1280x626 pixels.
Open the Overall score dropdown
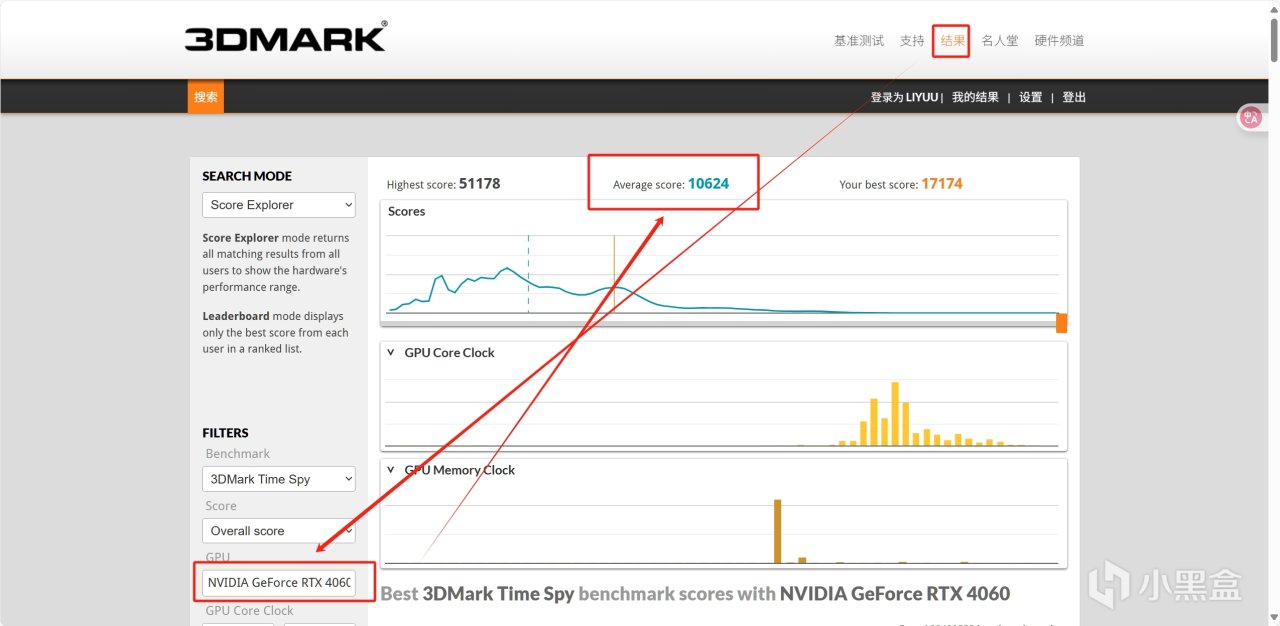point(279,531)
